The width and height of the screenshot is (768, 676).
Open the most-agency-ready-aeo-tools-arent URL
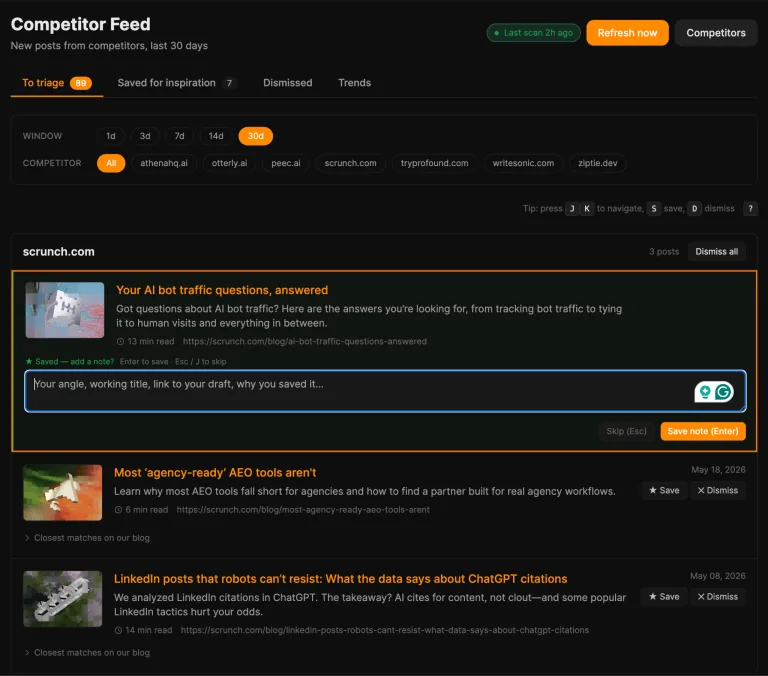(x=303, y=510)
